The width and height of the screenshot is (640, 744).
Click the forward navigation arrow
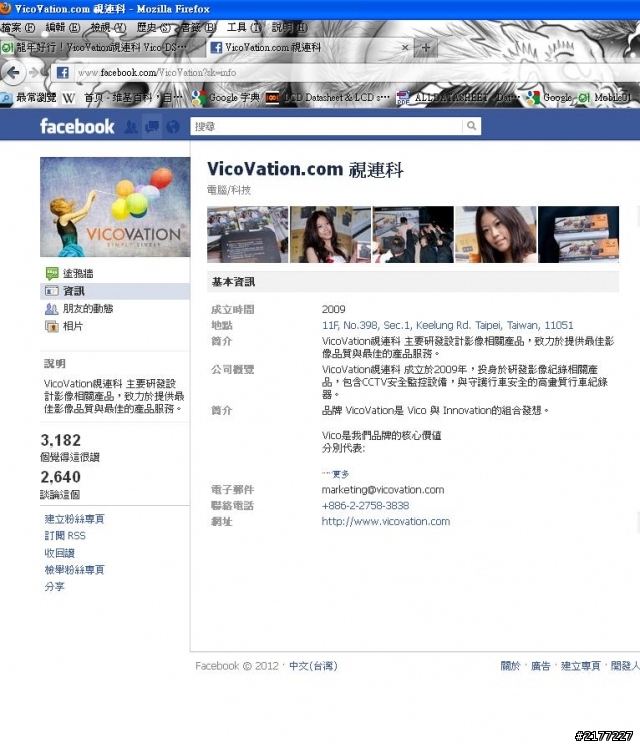tap(34, 73)
